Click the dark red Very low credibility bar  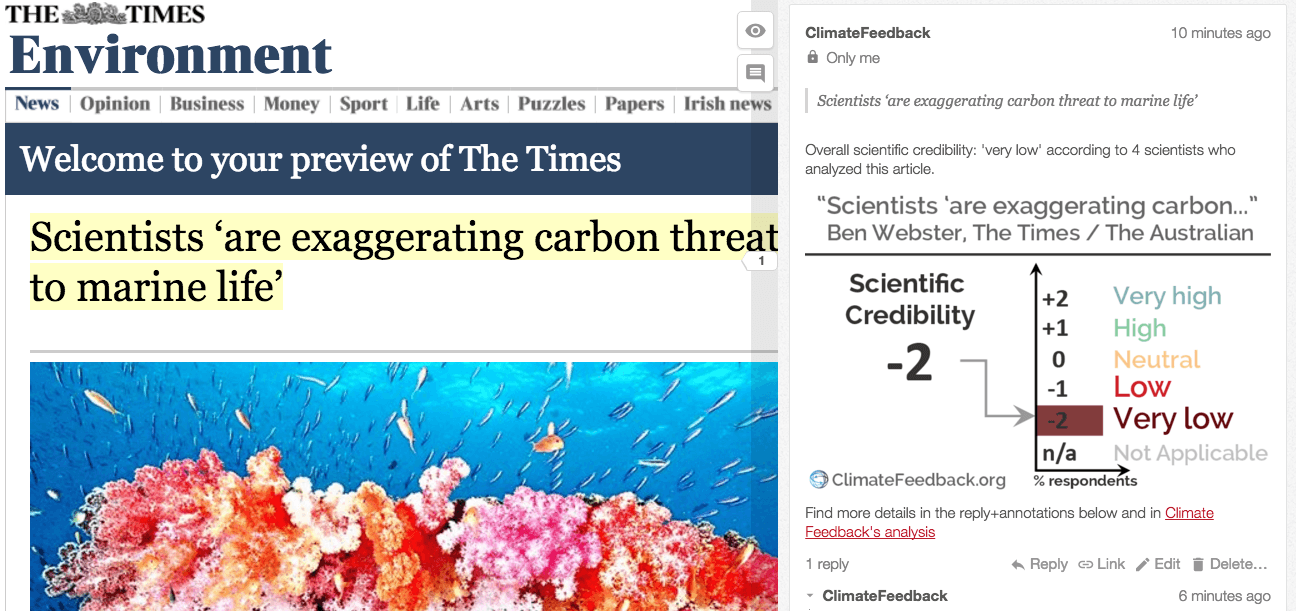[x=1069, y=420]
